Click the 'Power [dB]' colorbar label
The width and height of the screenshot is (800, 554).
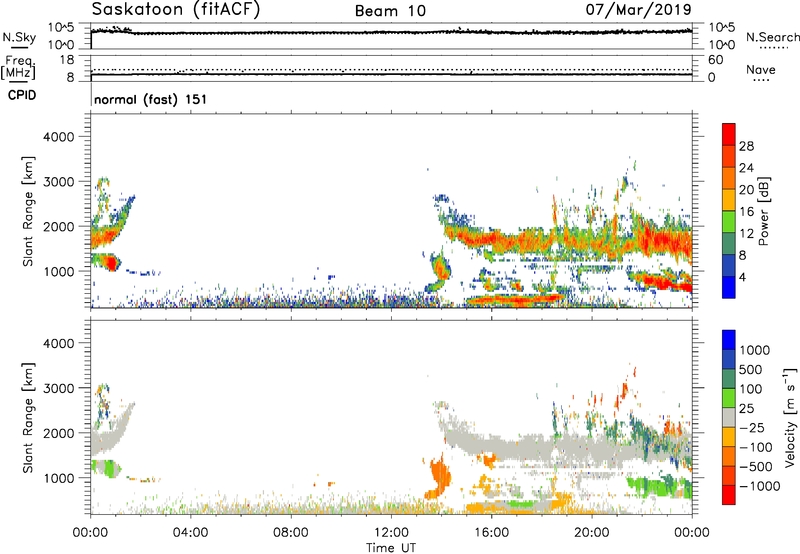tap(764, 211)
